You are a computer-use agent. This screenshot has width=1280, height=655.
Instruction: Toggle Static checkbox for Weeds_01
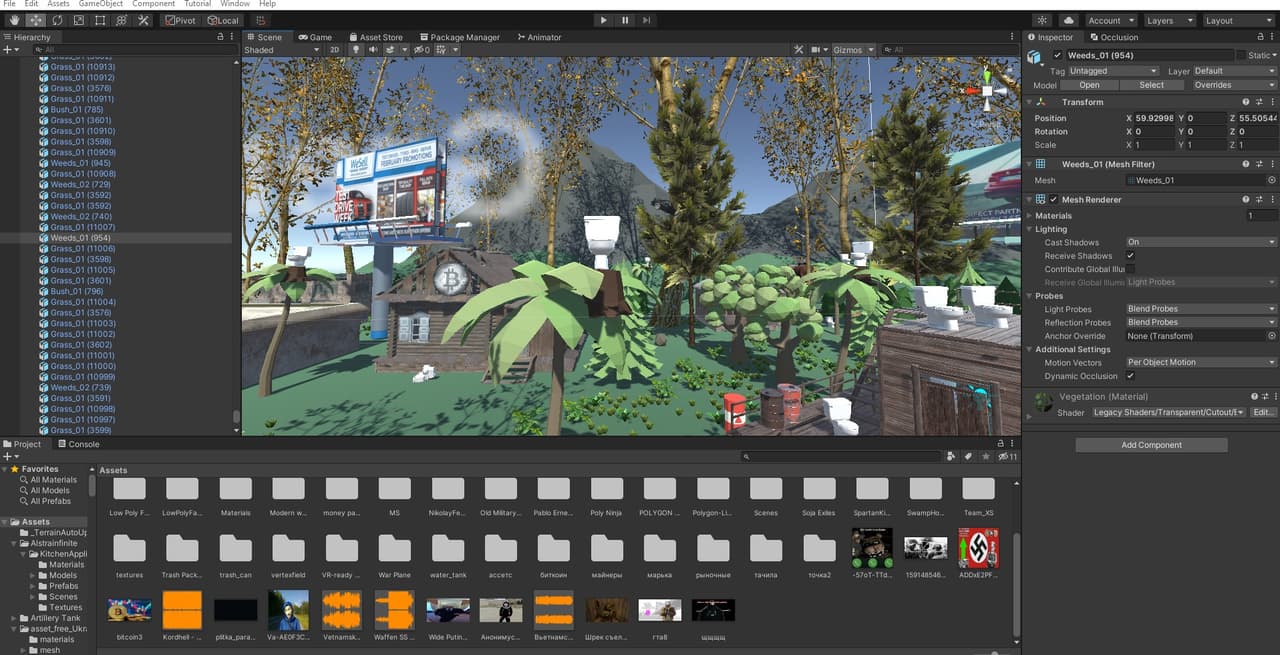pos(1242,56)
